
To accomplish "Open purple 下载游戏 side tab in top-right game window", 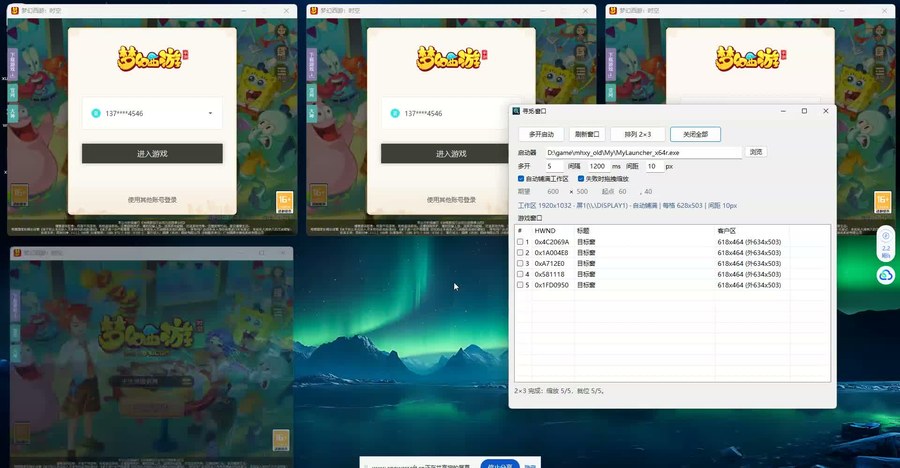I will coord(611,64).
